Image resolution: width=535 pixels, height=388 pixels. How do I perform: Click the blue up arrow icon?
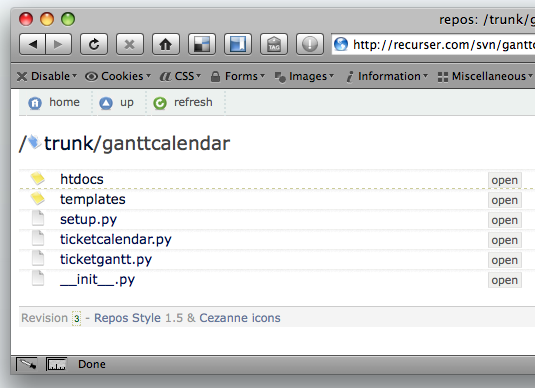pyautogui.click(x=106, y=103)
